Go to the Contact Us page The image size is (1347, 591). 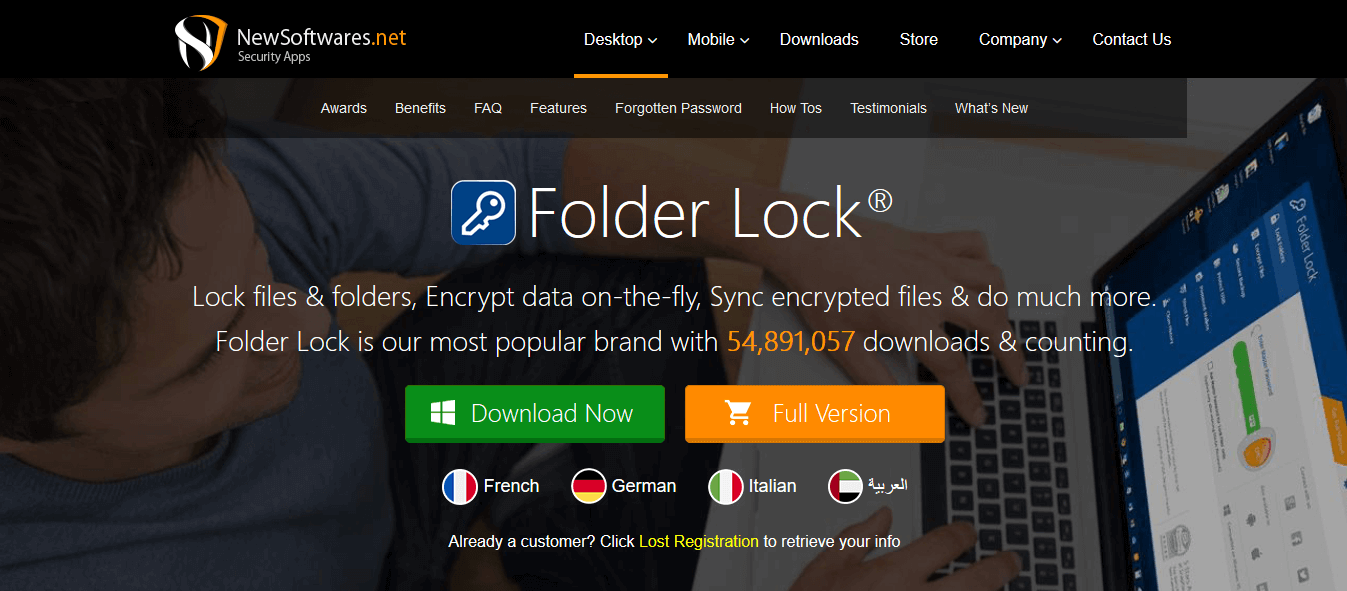(1131, 40)
